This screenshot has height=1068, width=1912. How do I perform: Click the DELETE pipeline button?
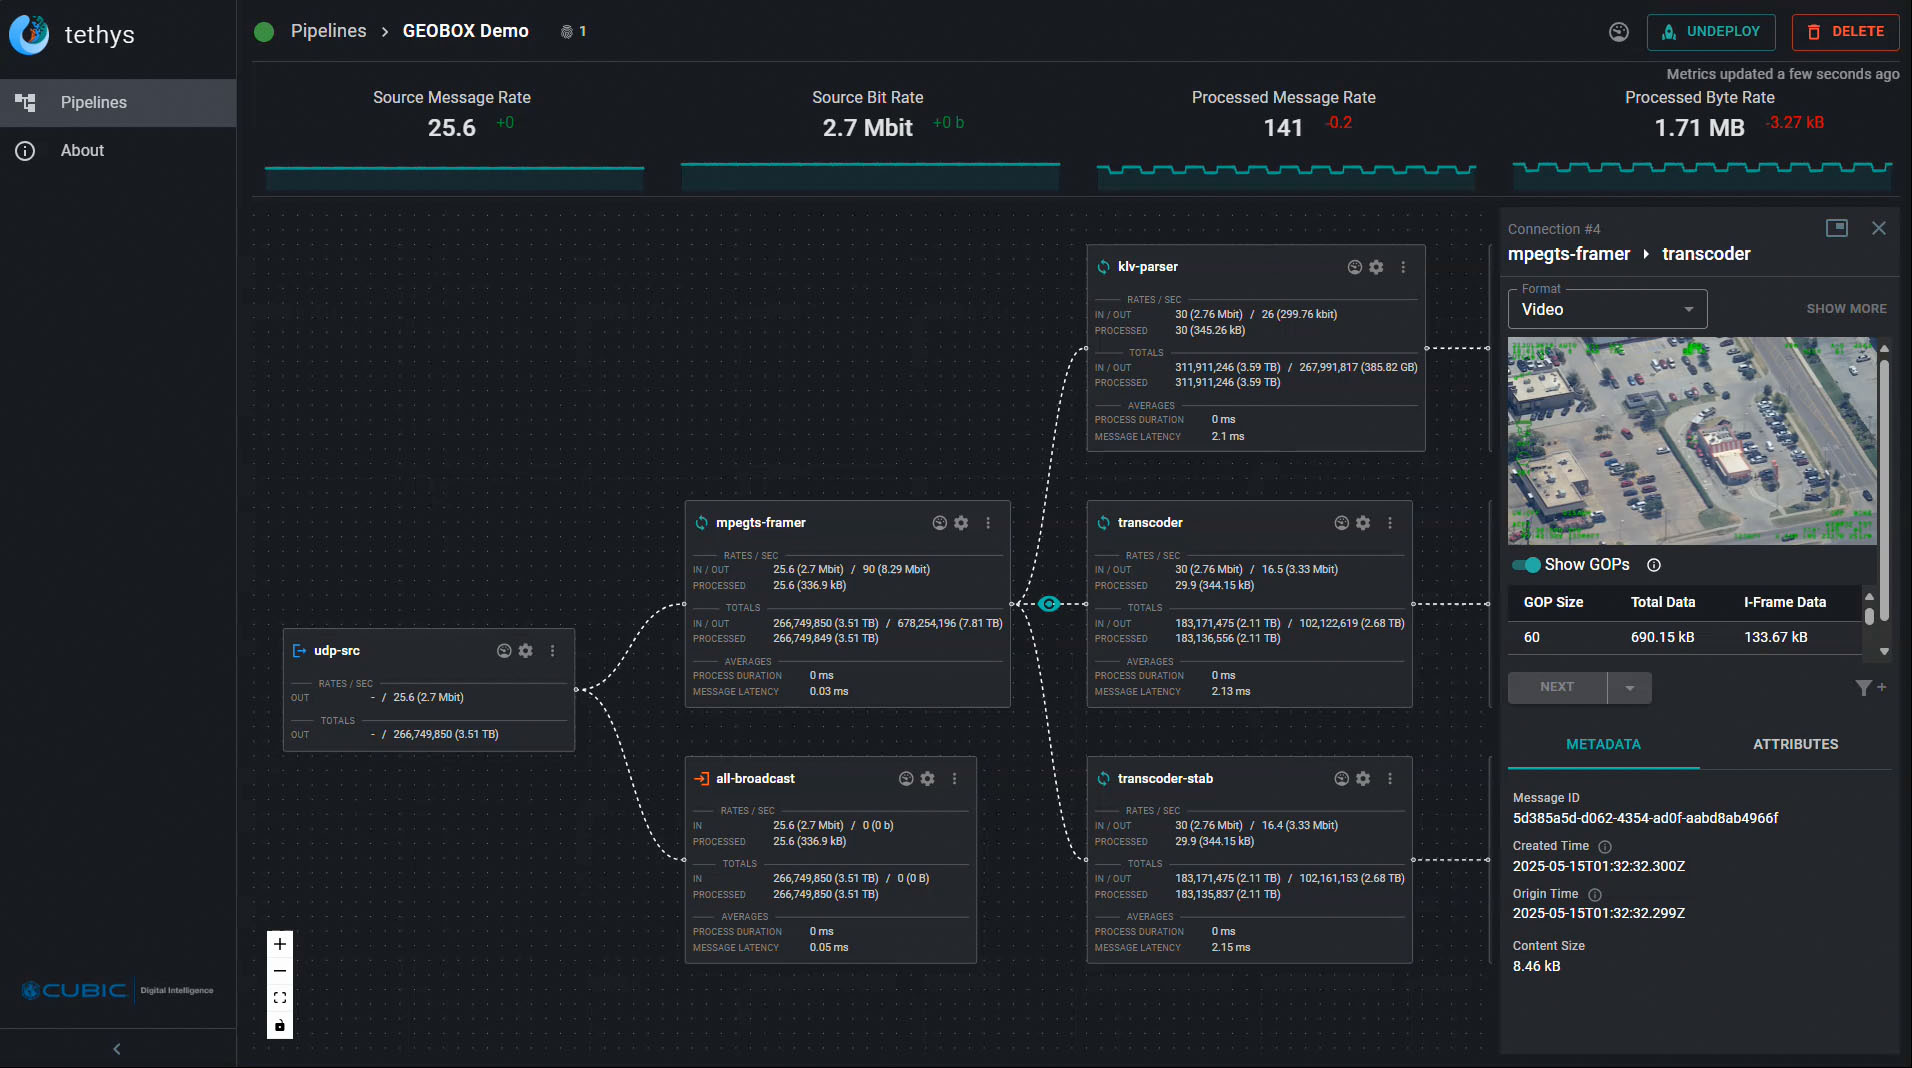pyautogui.click(x=1846, y=32)
